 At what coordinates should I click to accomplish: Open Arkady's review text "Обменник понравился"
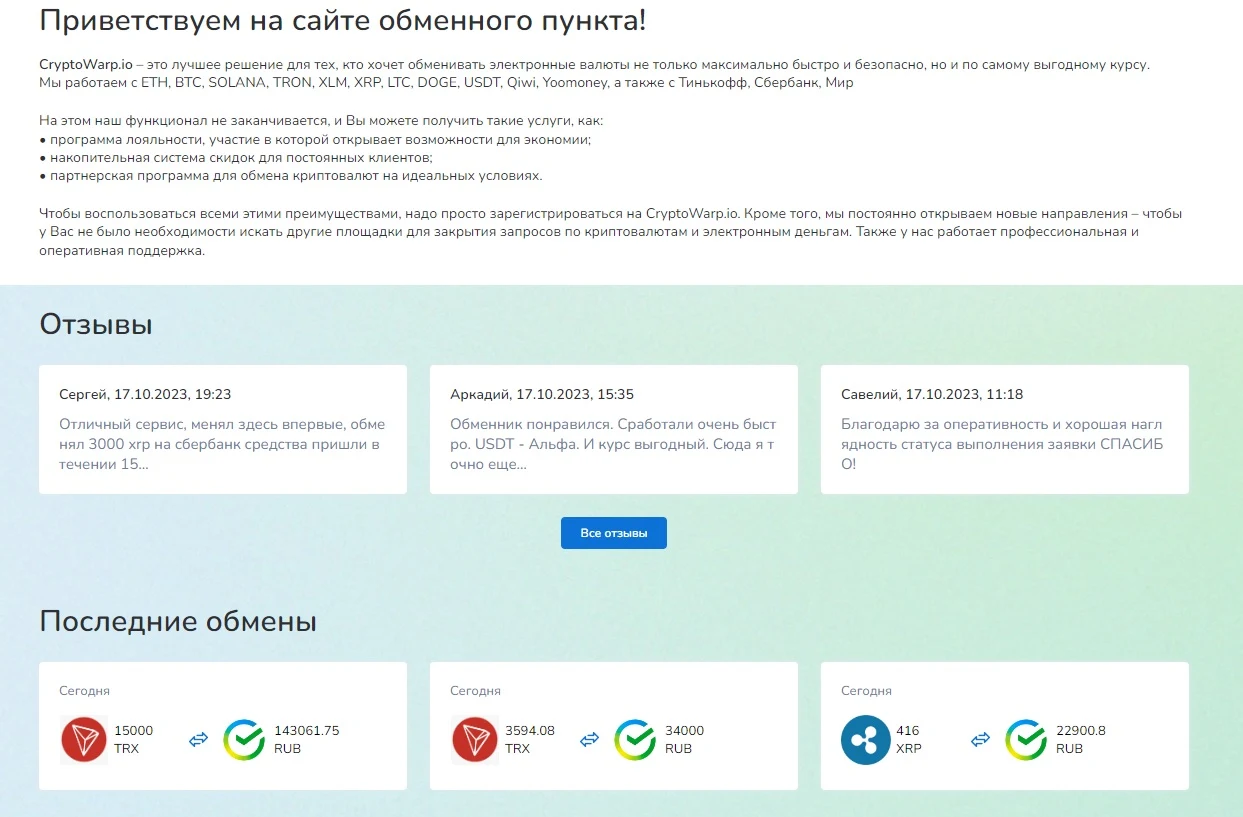click(613, 444)
